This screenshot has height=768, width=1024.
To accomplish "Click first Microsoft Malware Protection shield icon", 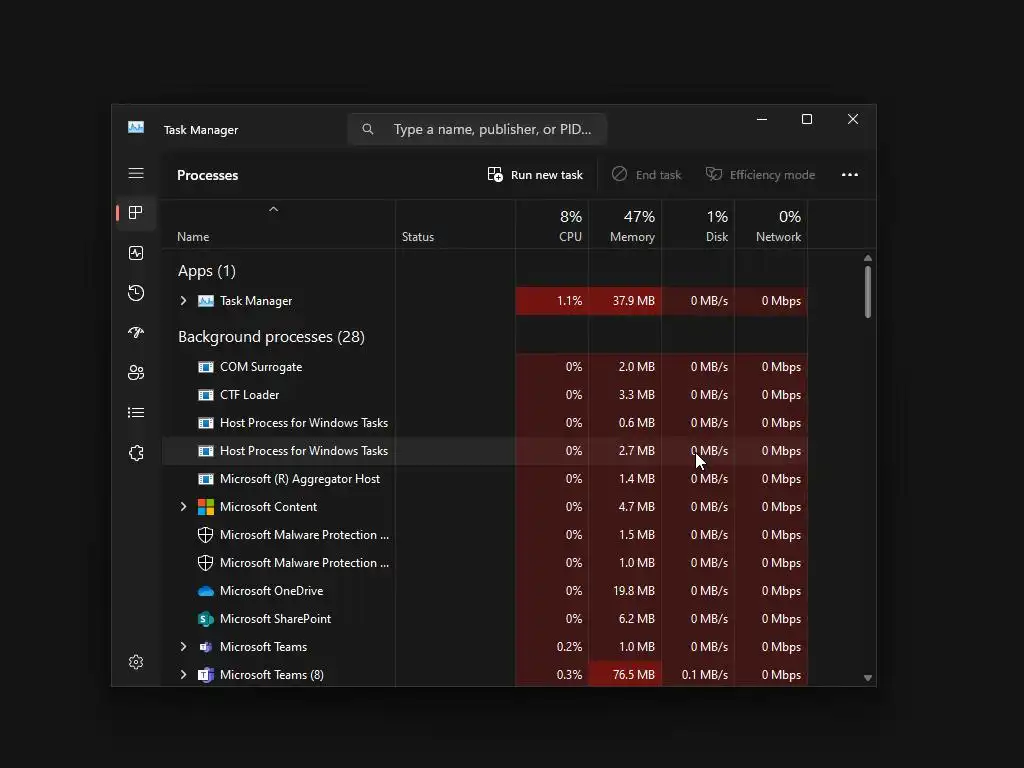I will pyautogui.click(x=206, y=535).
